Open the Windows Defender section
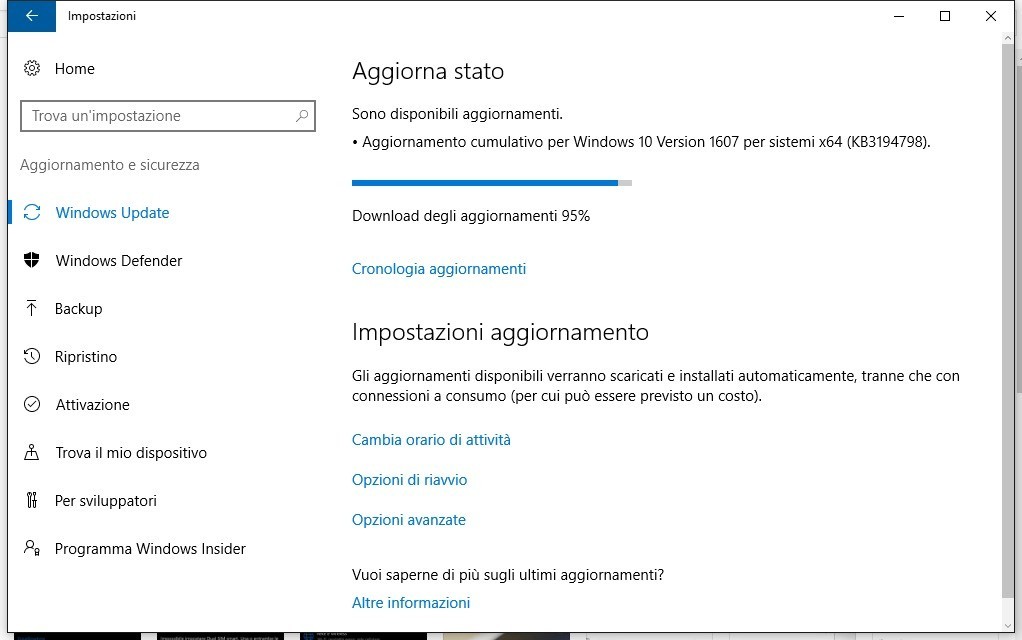Screen dimensions: 1022x640 coord(119,261)
